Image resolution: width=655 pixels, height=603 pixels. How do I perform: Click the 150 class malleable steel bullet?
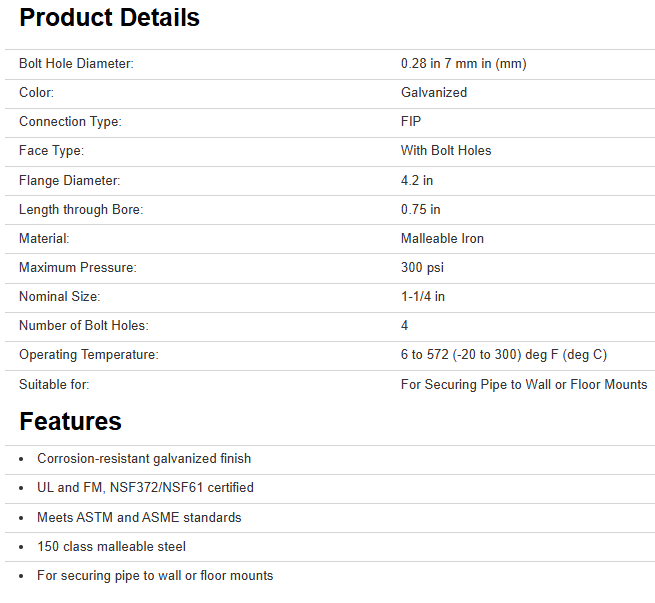click(111, 547)
